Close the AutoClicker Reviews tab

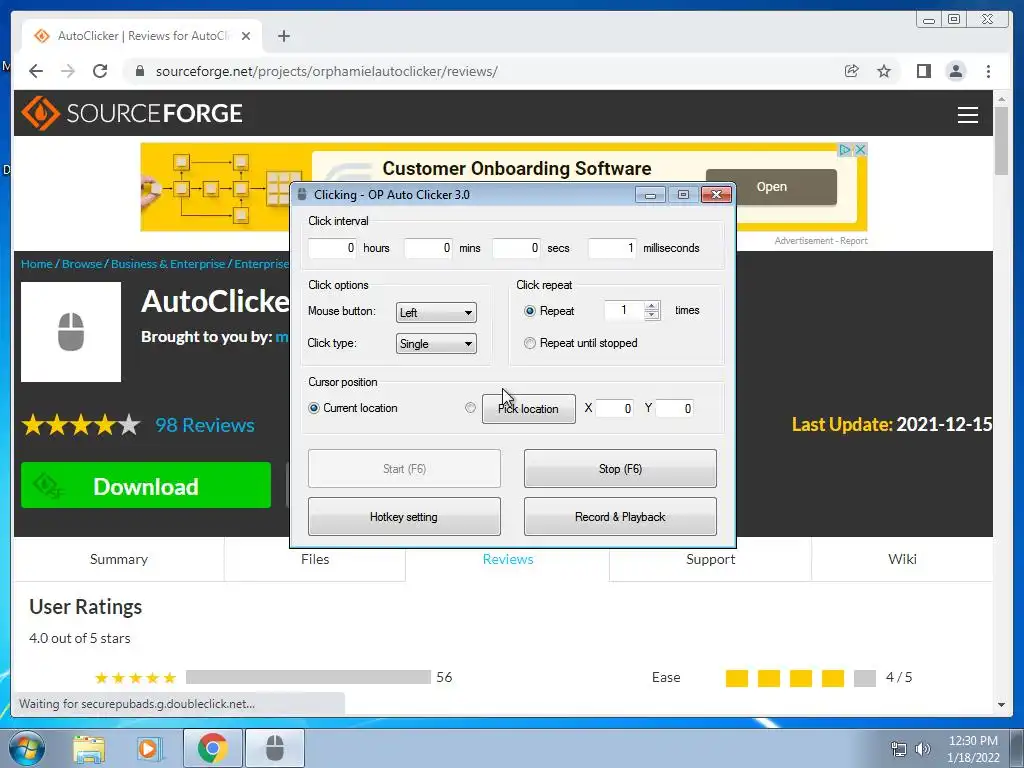pos(246,36)
